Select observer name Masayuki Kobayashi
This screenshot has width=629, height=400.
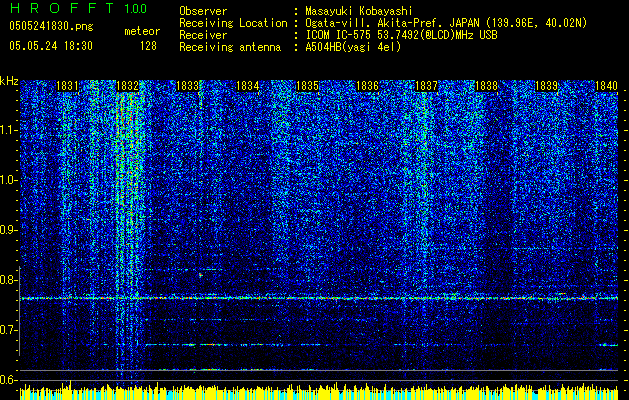[x=359, y=11]
